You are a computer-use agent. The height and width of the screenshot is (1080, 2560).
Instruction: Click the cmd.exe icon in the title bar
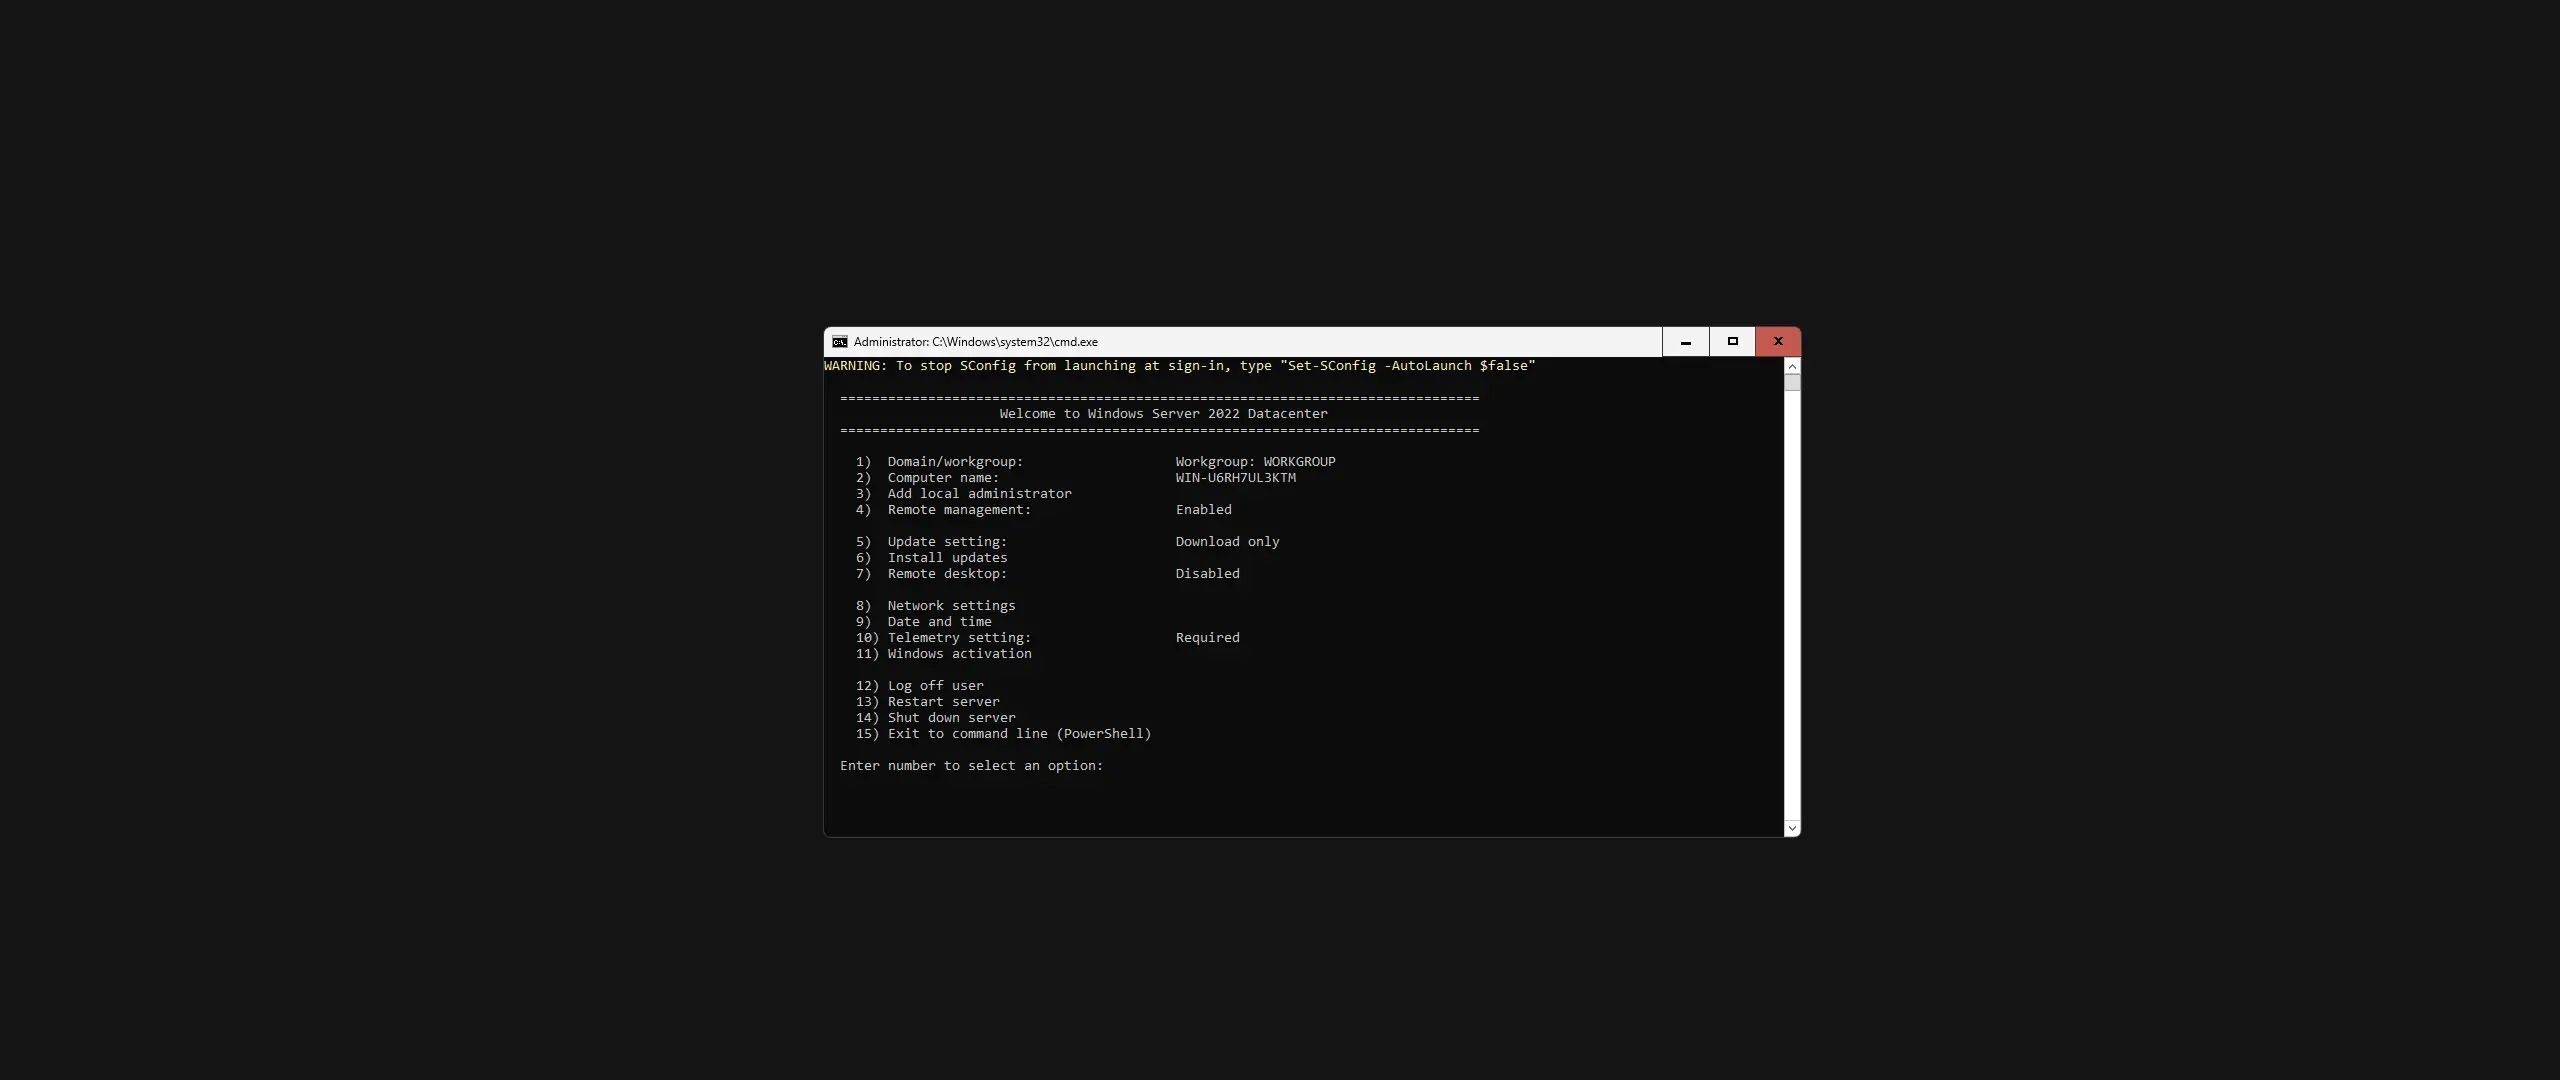839,341
